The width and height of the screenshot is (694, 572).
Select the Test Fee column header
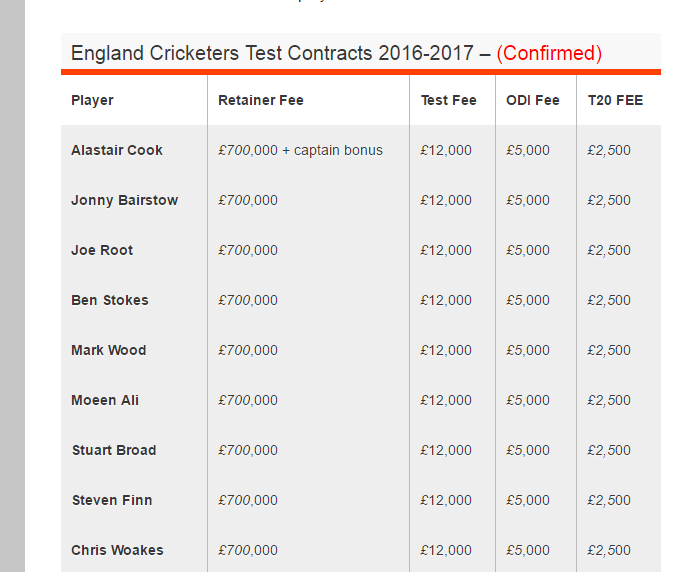click(448, 100)
